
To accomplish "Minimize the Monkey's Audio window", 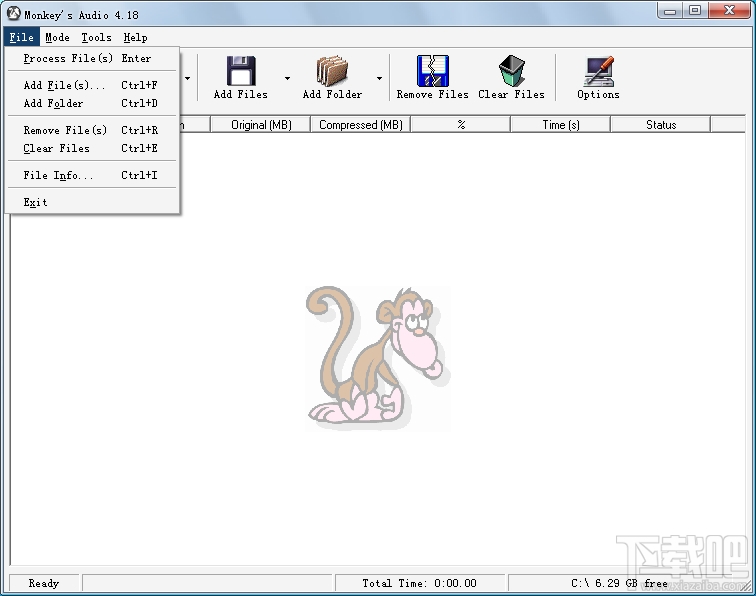I will (x=670, y=11).
